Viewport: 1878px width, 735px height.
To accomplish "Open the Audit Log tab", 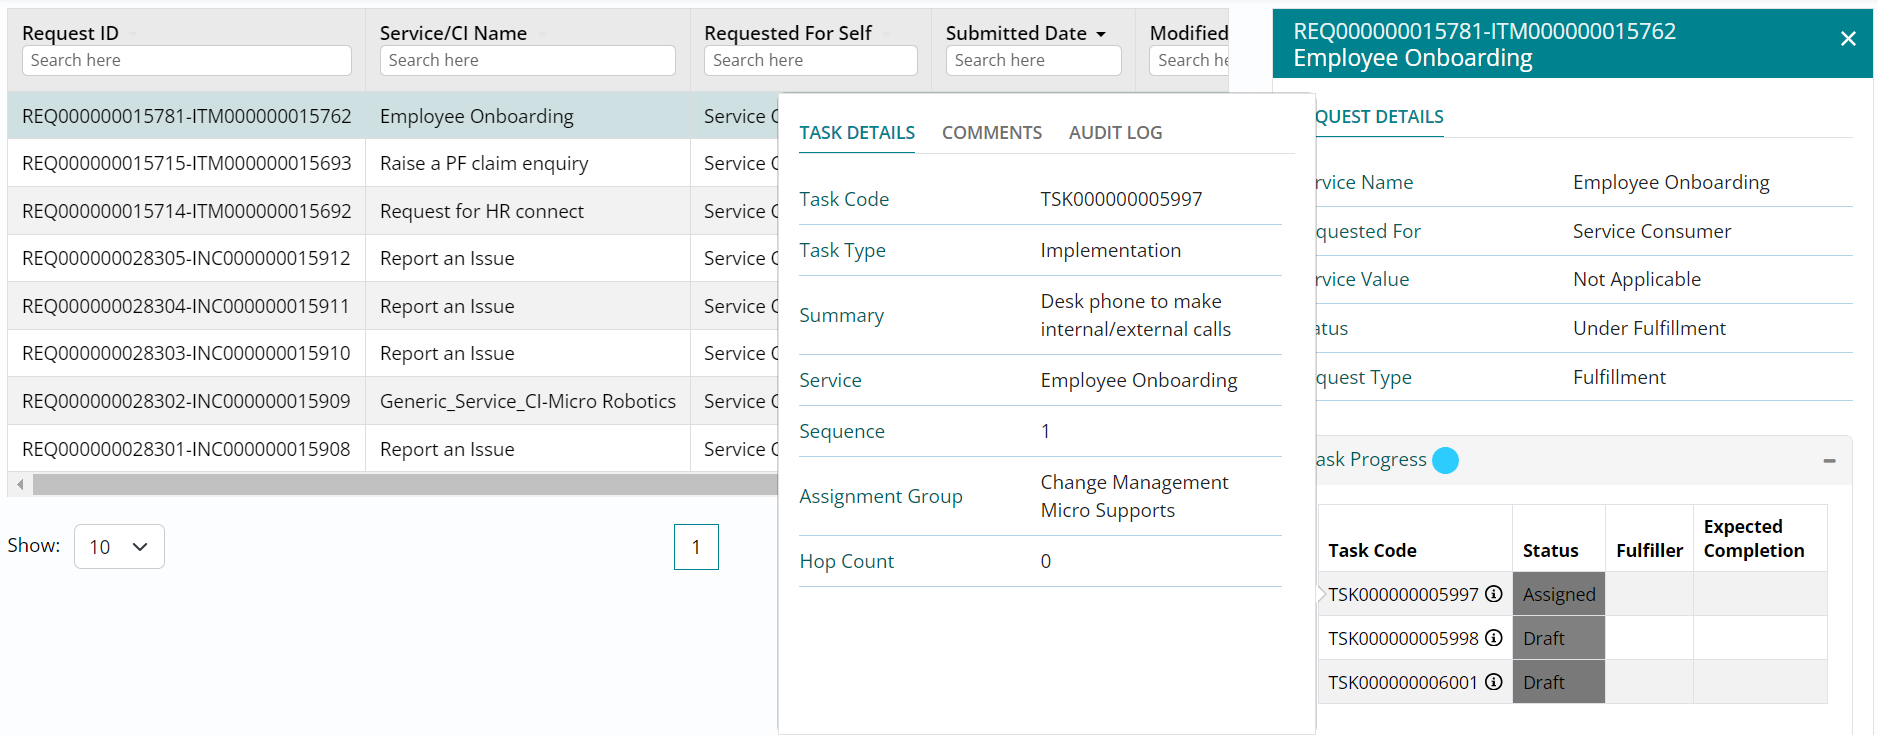I will [1115, 133].
